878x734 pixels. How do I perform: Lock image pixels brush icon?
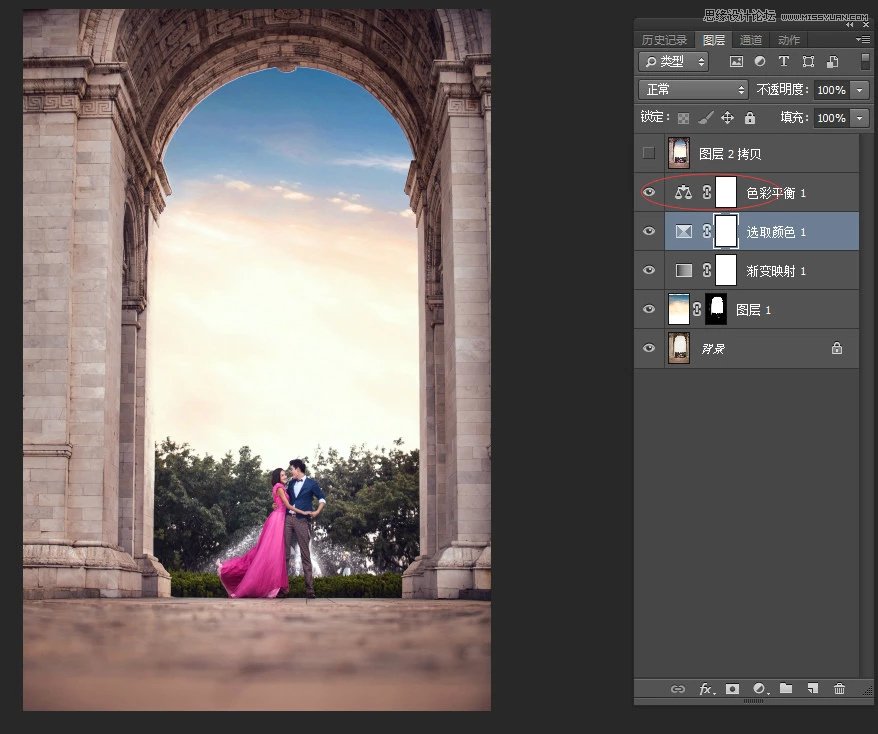point(706,118)
